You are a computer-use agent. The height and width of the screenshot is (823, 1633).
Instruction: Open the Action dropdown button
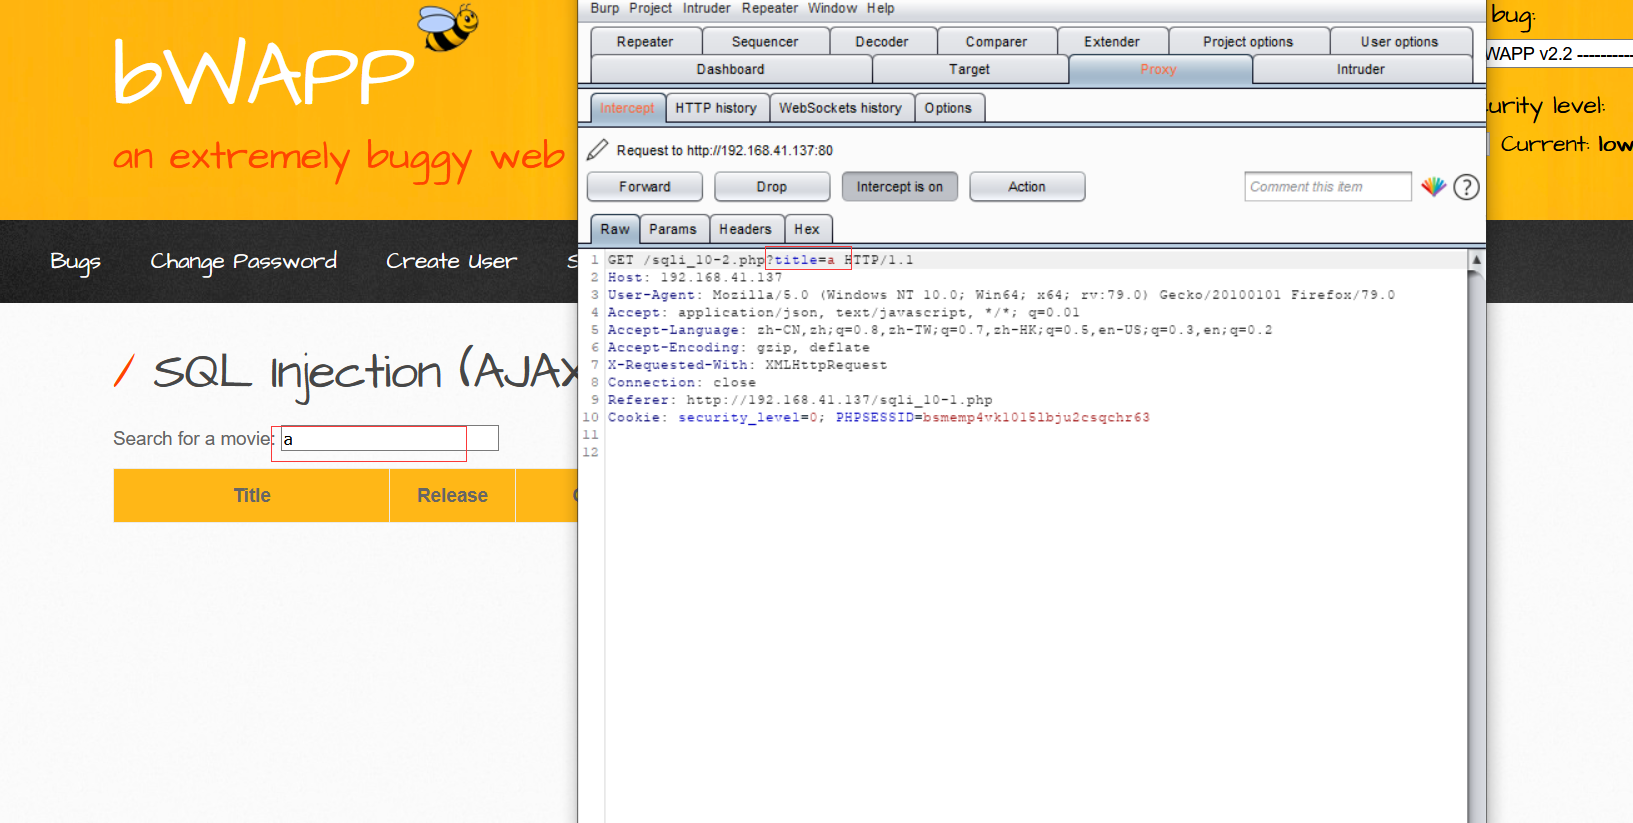click(x=1027, y=187)
